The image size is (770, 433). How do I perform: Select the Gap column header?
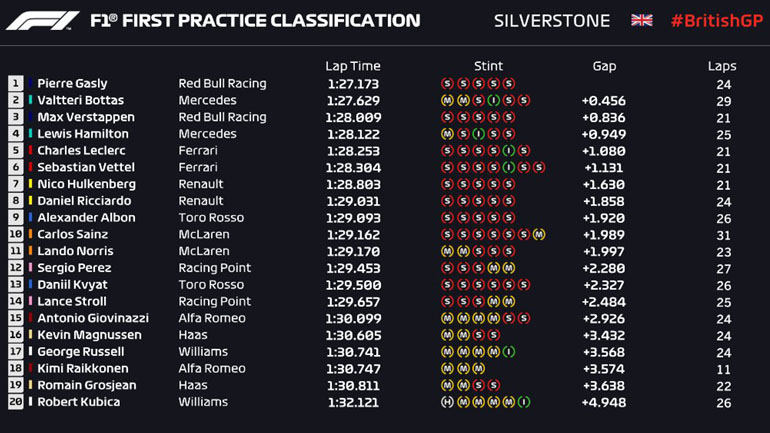pyautogui.click(x=604, y=66)
